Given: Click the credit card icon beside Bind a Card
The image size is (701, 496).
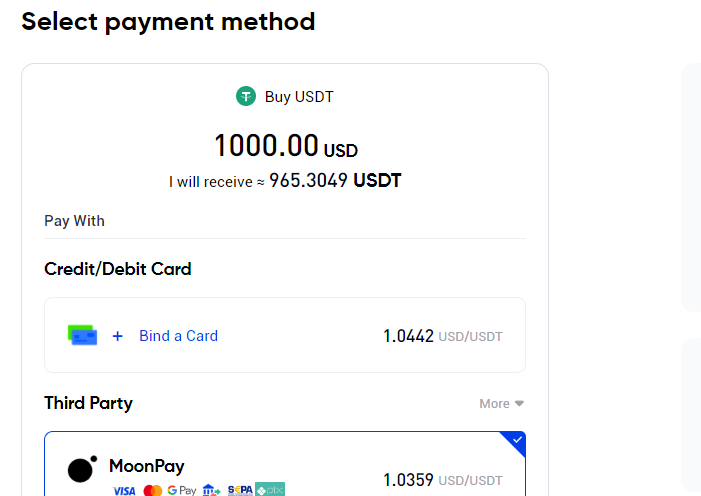Looking at the screenshot, I should point(82,335).
